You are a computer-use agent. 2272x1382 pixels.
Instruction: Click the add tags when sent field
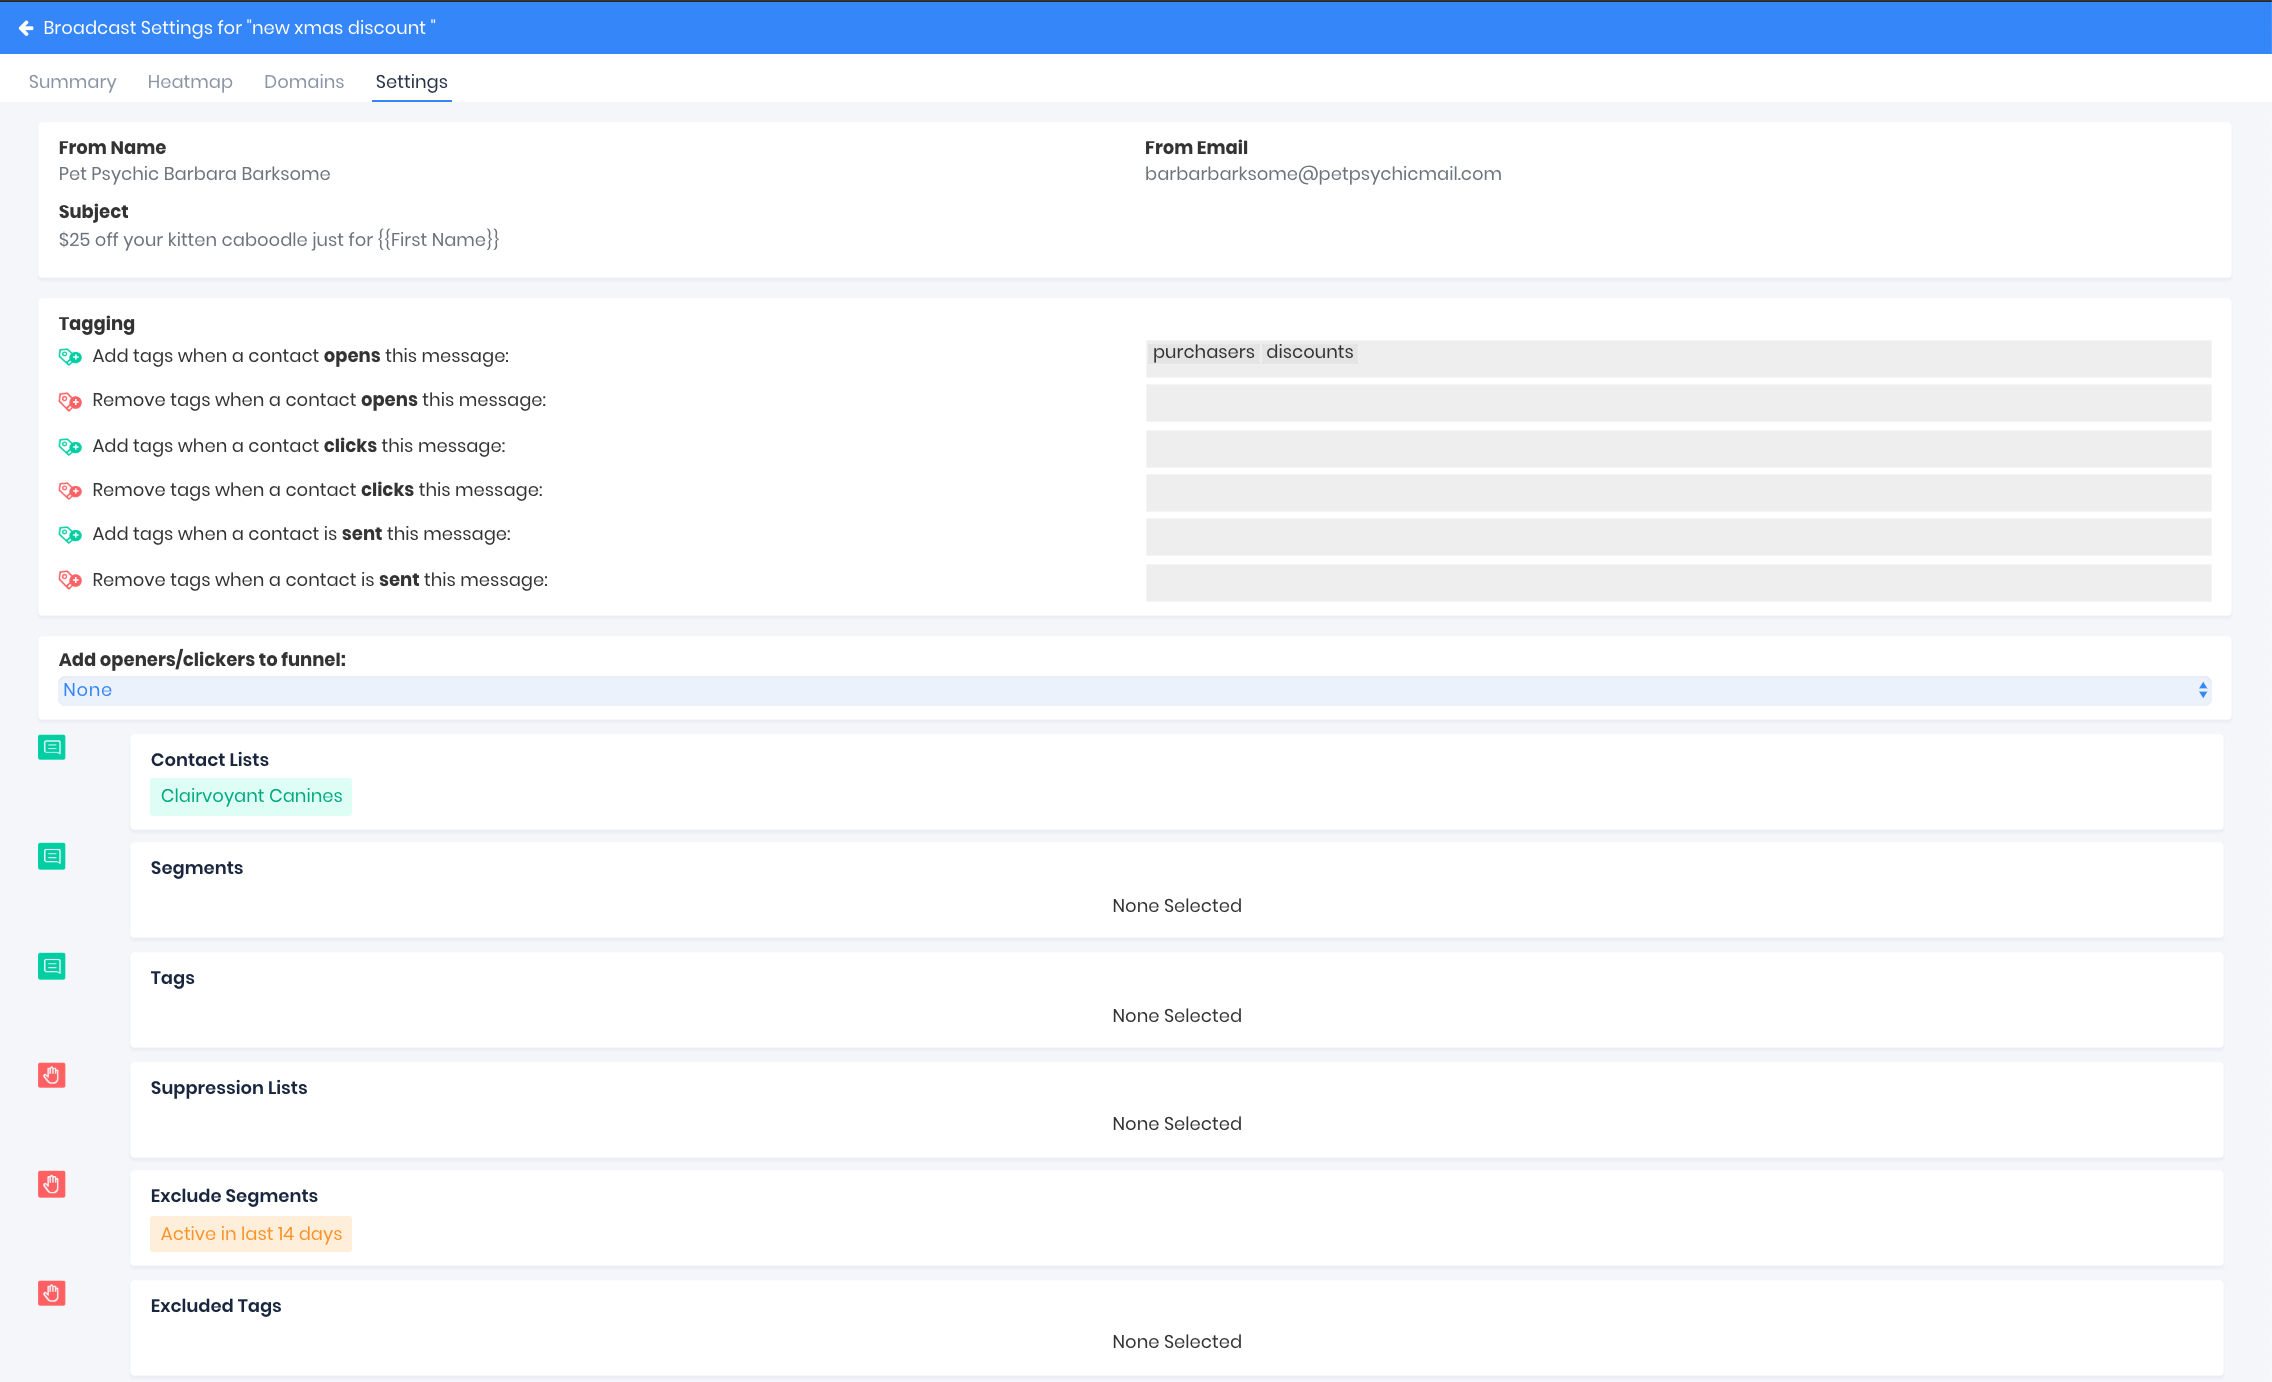tap(1678, 536)
